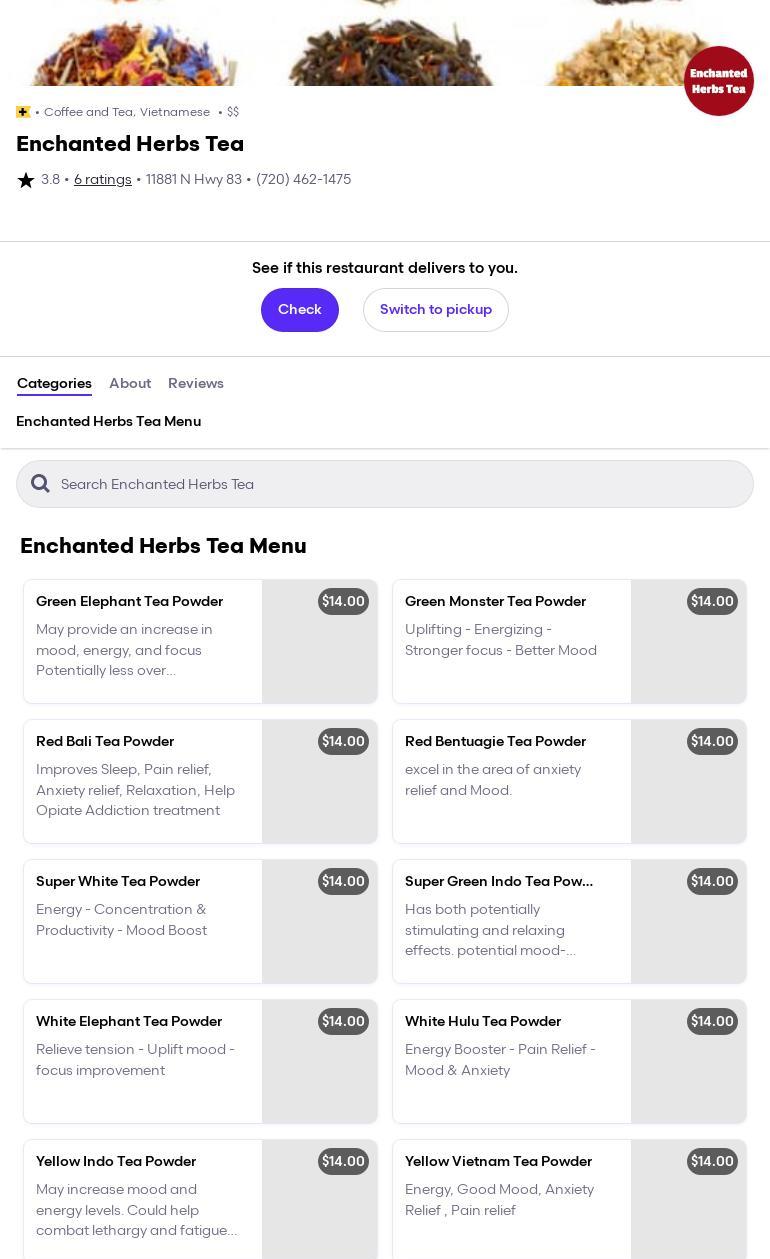Click the yellow badge icon beside Coffee and Tea

tap(23, 112)
